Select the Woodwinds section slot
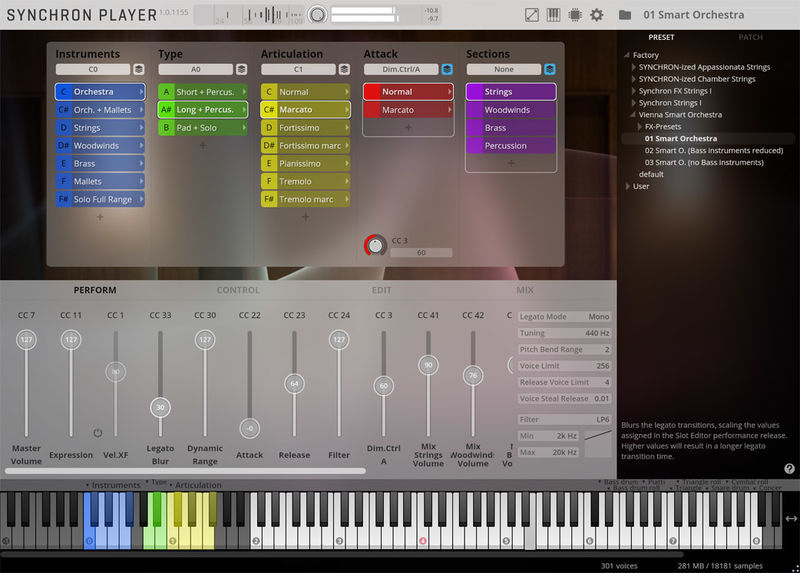This screenshot has height=573, width=800. pyautogui.click(x=511, y=110)
